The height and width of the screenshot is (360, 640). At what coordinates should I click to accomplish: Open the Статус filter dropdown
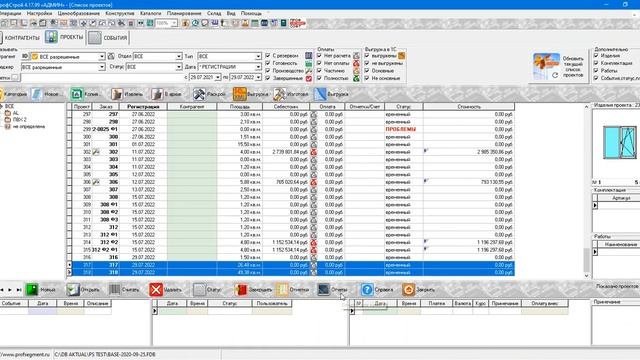tap(178, 67)
